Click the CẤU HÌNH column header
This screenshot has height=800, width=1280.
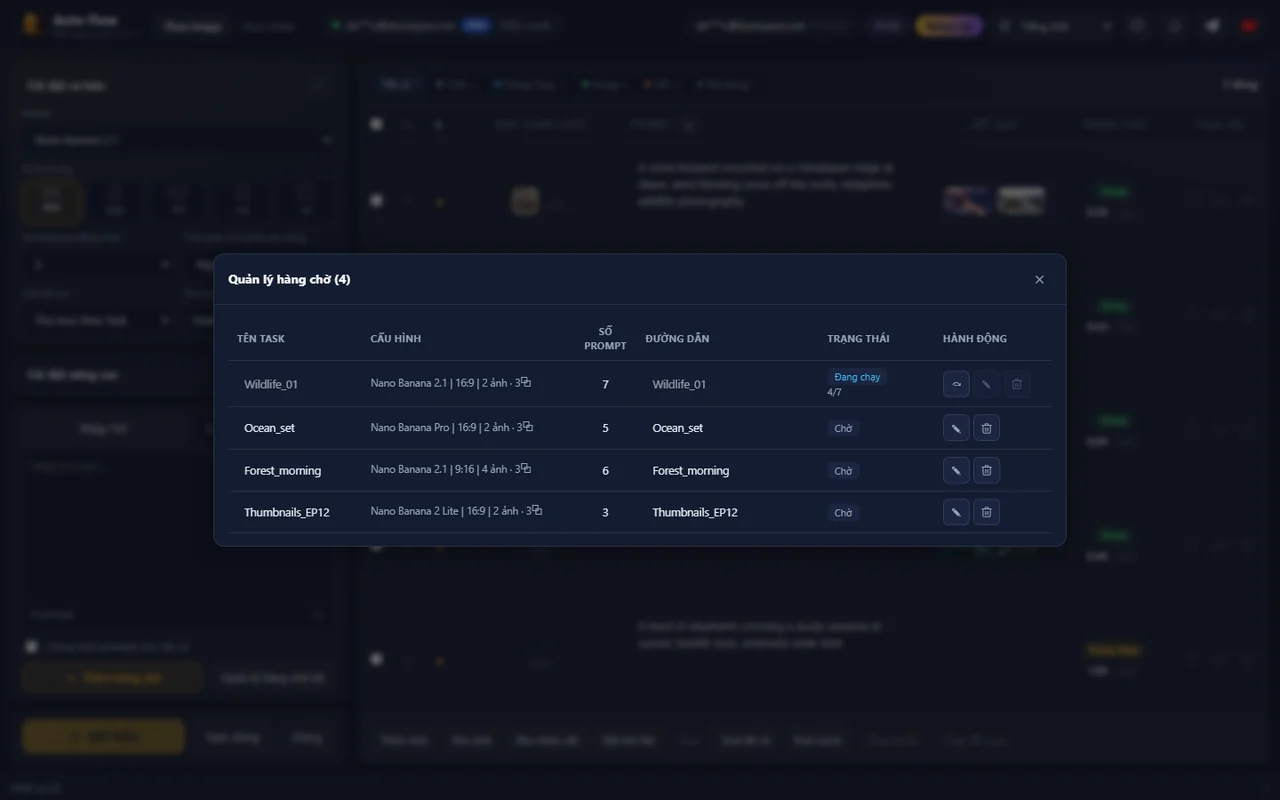pos(396,339)
